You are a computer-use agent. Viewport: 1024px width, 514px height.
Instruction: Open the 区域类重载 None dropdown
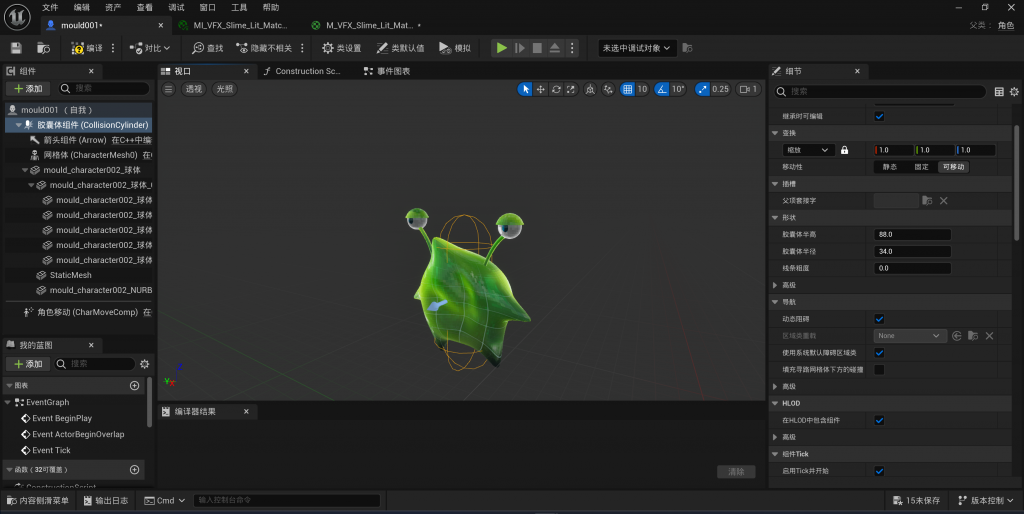(909, 336)
